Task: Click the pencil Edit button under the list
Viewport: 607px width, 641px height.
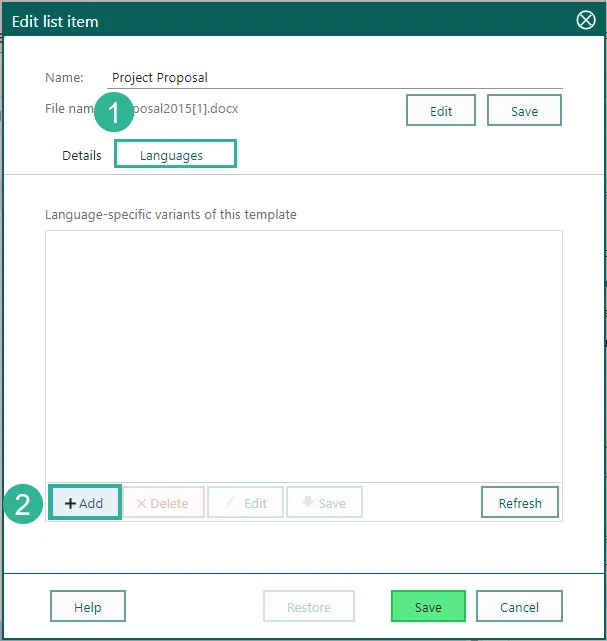Action: coord(245,503)
